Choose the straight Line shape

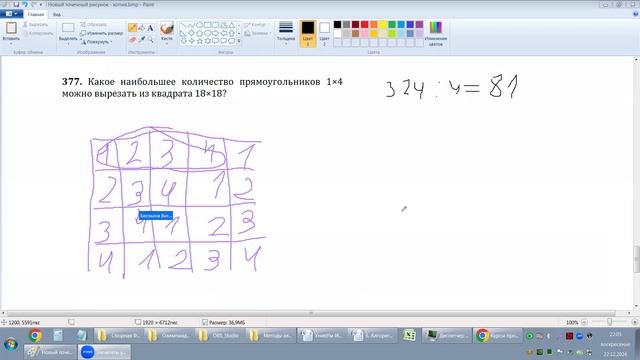[184, 25]
